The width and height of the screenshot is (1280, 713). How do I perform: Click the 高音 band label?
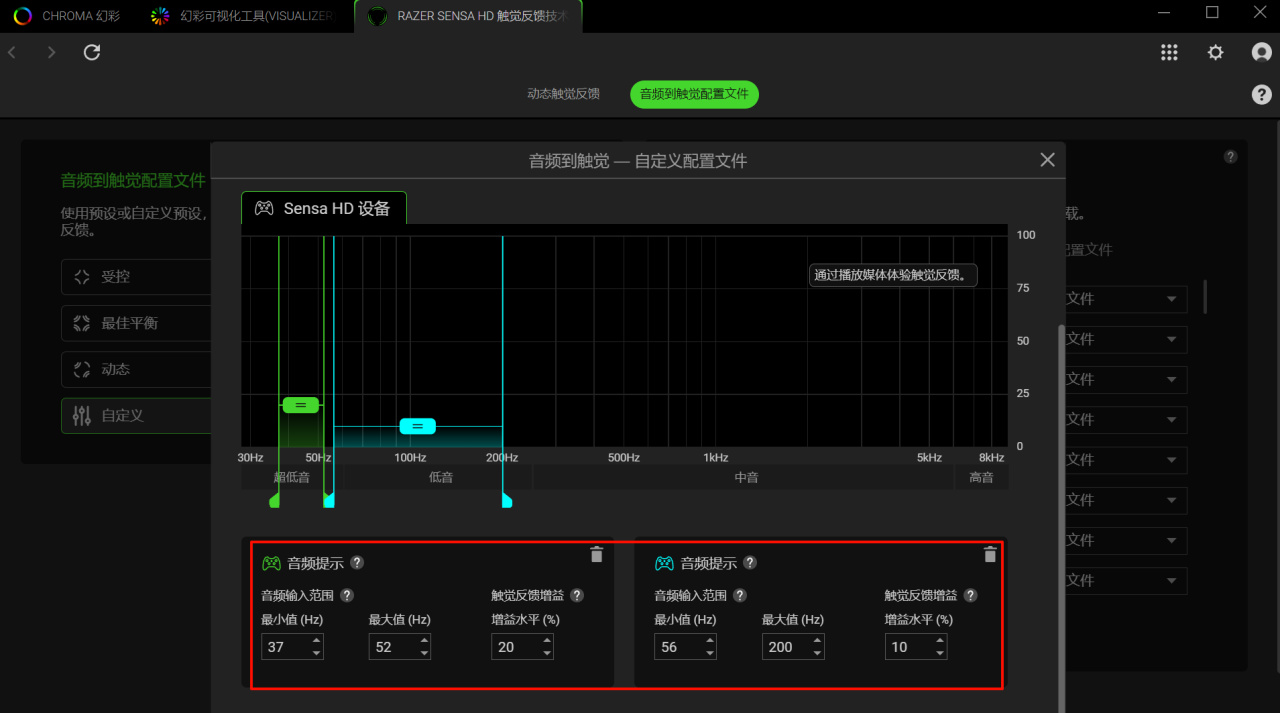981,477
